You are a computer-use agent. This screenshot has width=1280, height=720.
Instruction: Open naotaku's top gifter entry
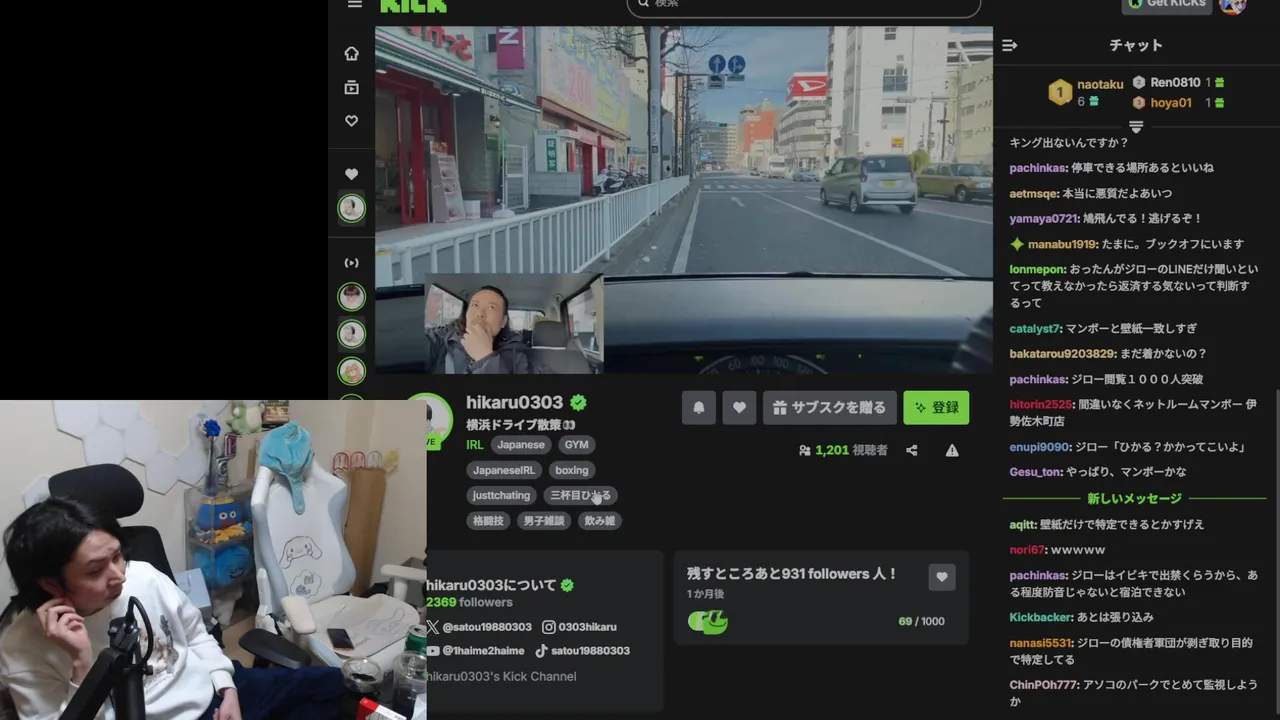1086,92
